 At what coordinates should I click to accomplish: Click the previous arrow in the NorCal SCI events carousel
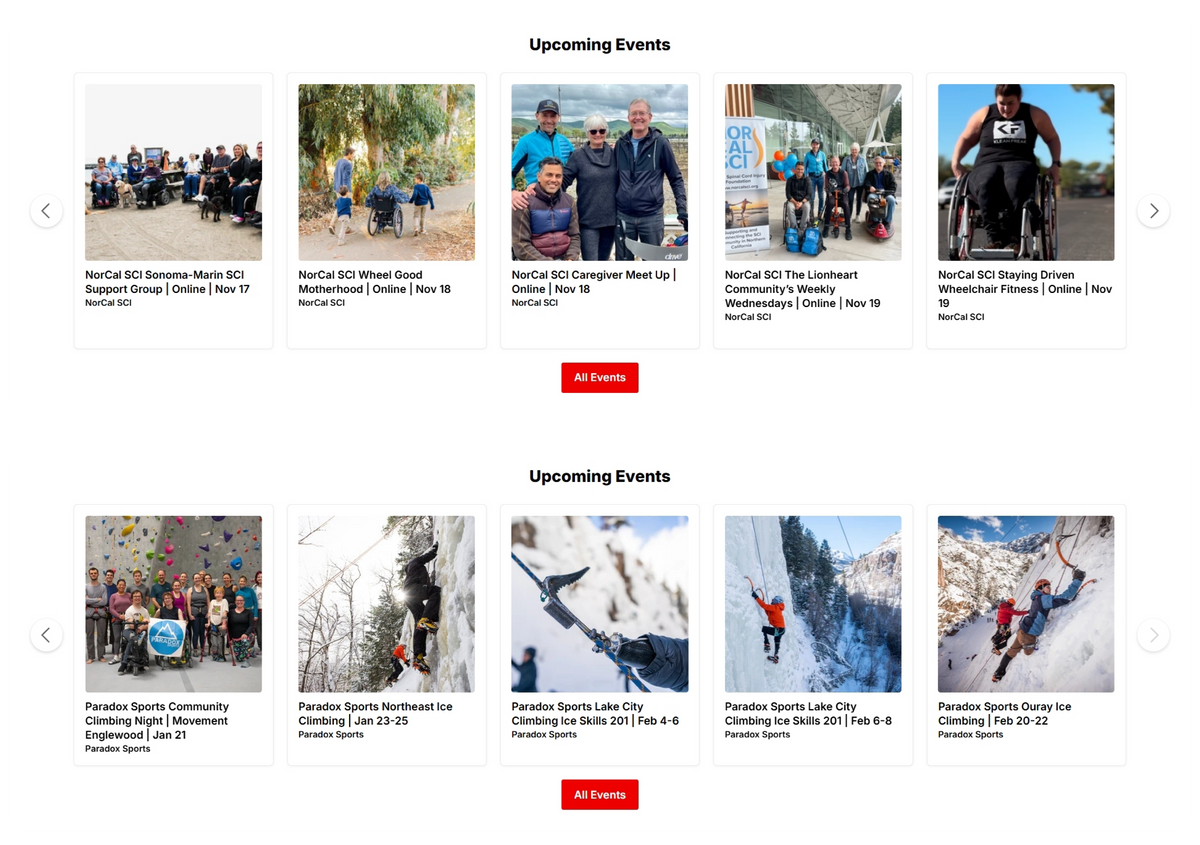[x=46, y=211]
